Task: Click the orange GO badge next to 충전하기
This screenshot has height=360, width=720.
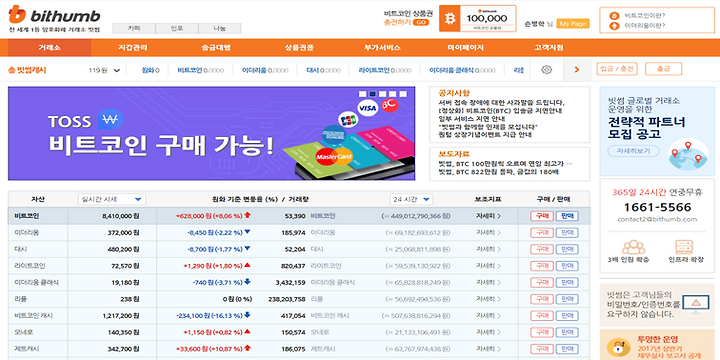Action: 421,22
